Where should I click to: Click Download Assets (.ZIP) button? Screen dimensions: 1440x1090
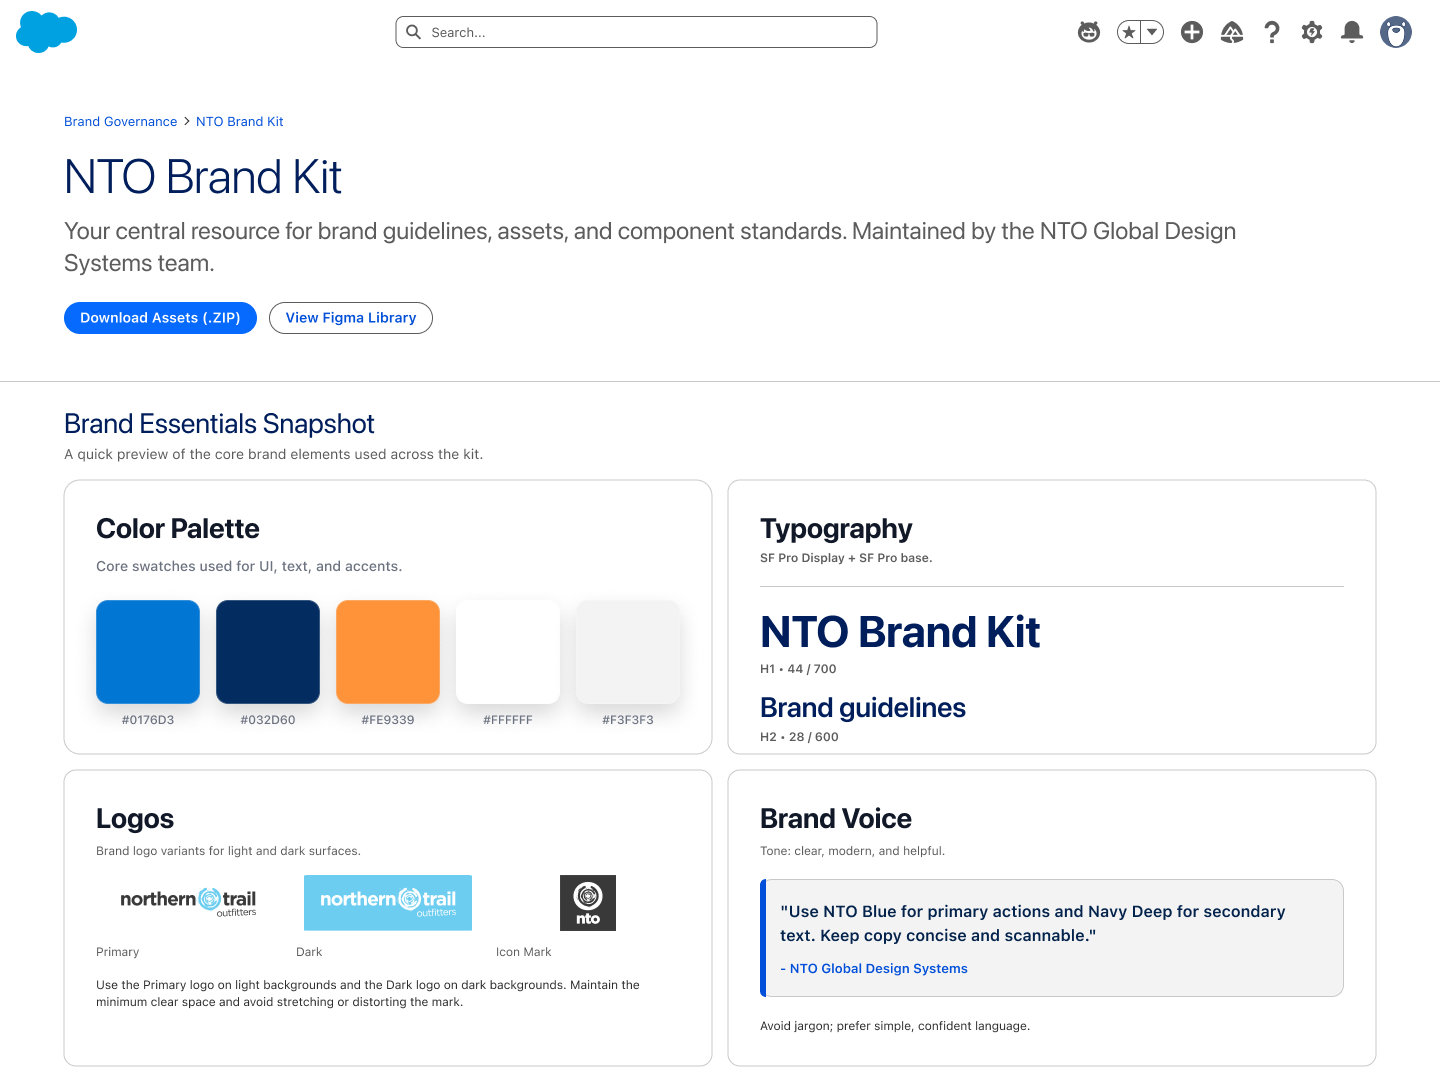(x=160, y=318)
